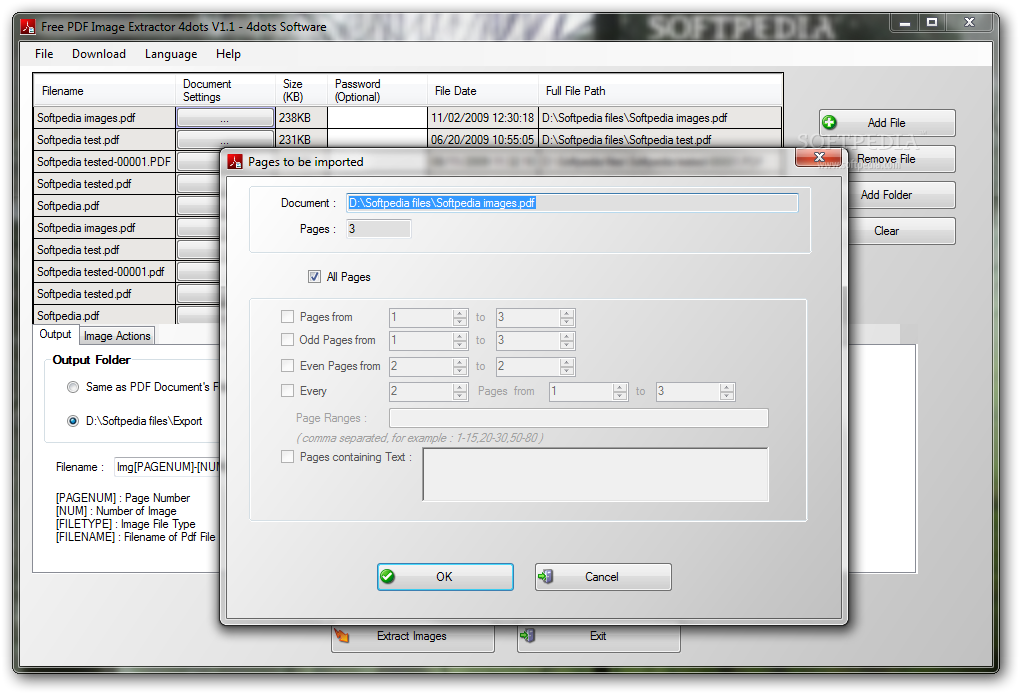The width and height of the screenshot is (1020, 694).
Task: Click the Document Settings column header
Action: [x=226, y=90]
